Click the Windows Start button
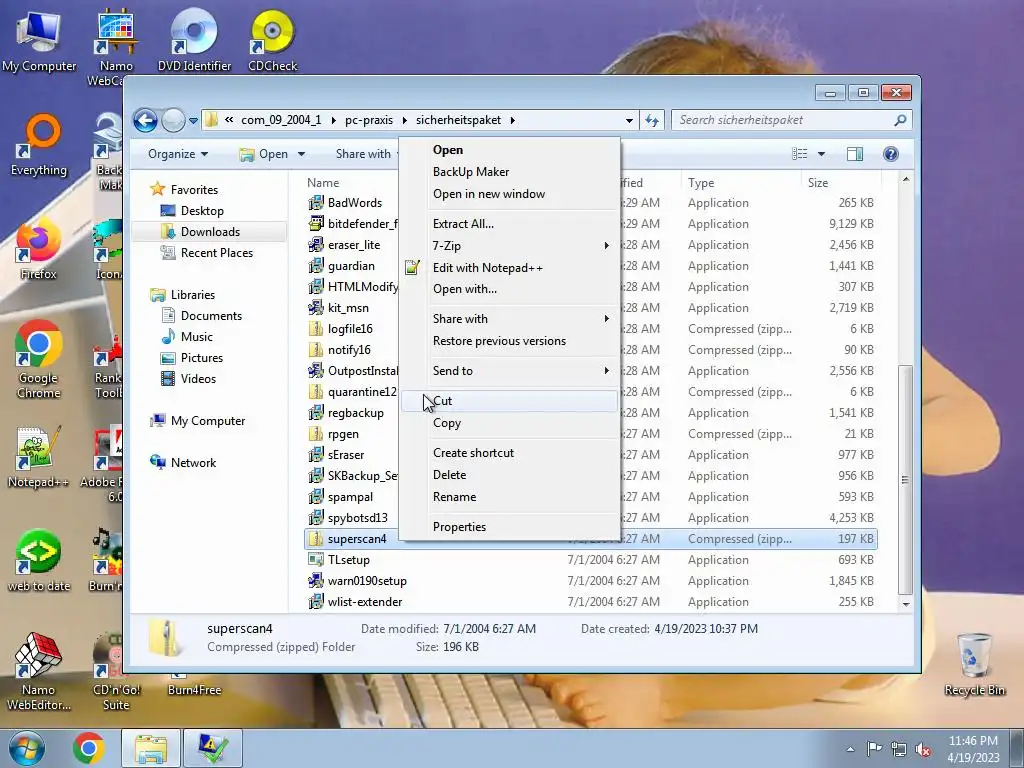This screenshot has width=1024, height=768. coord(27,748)
